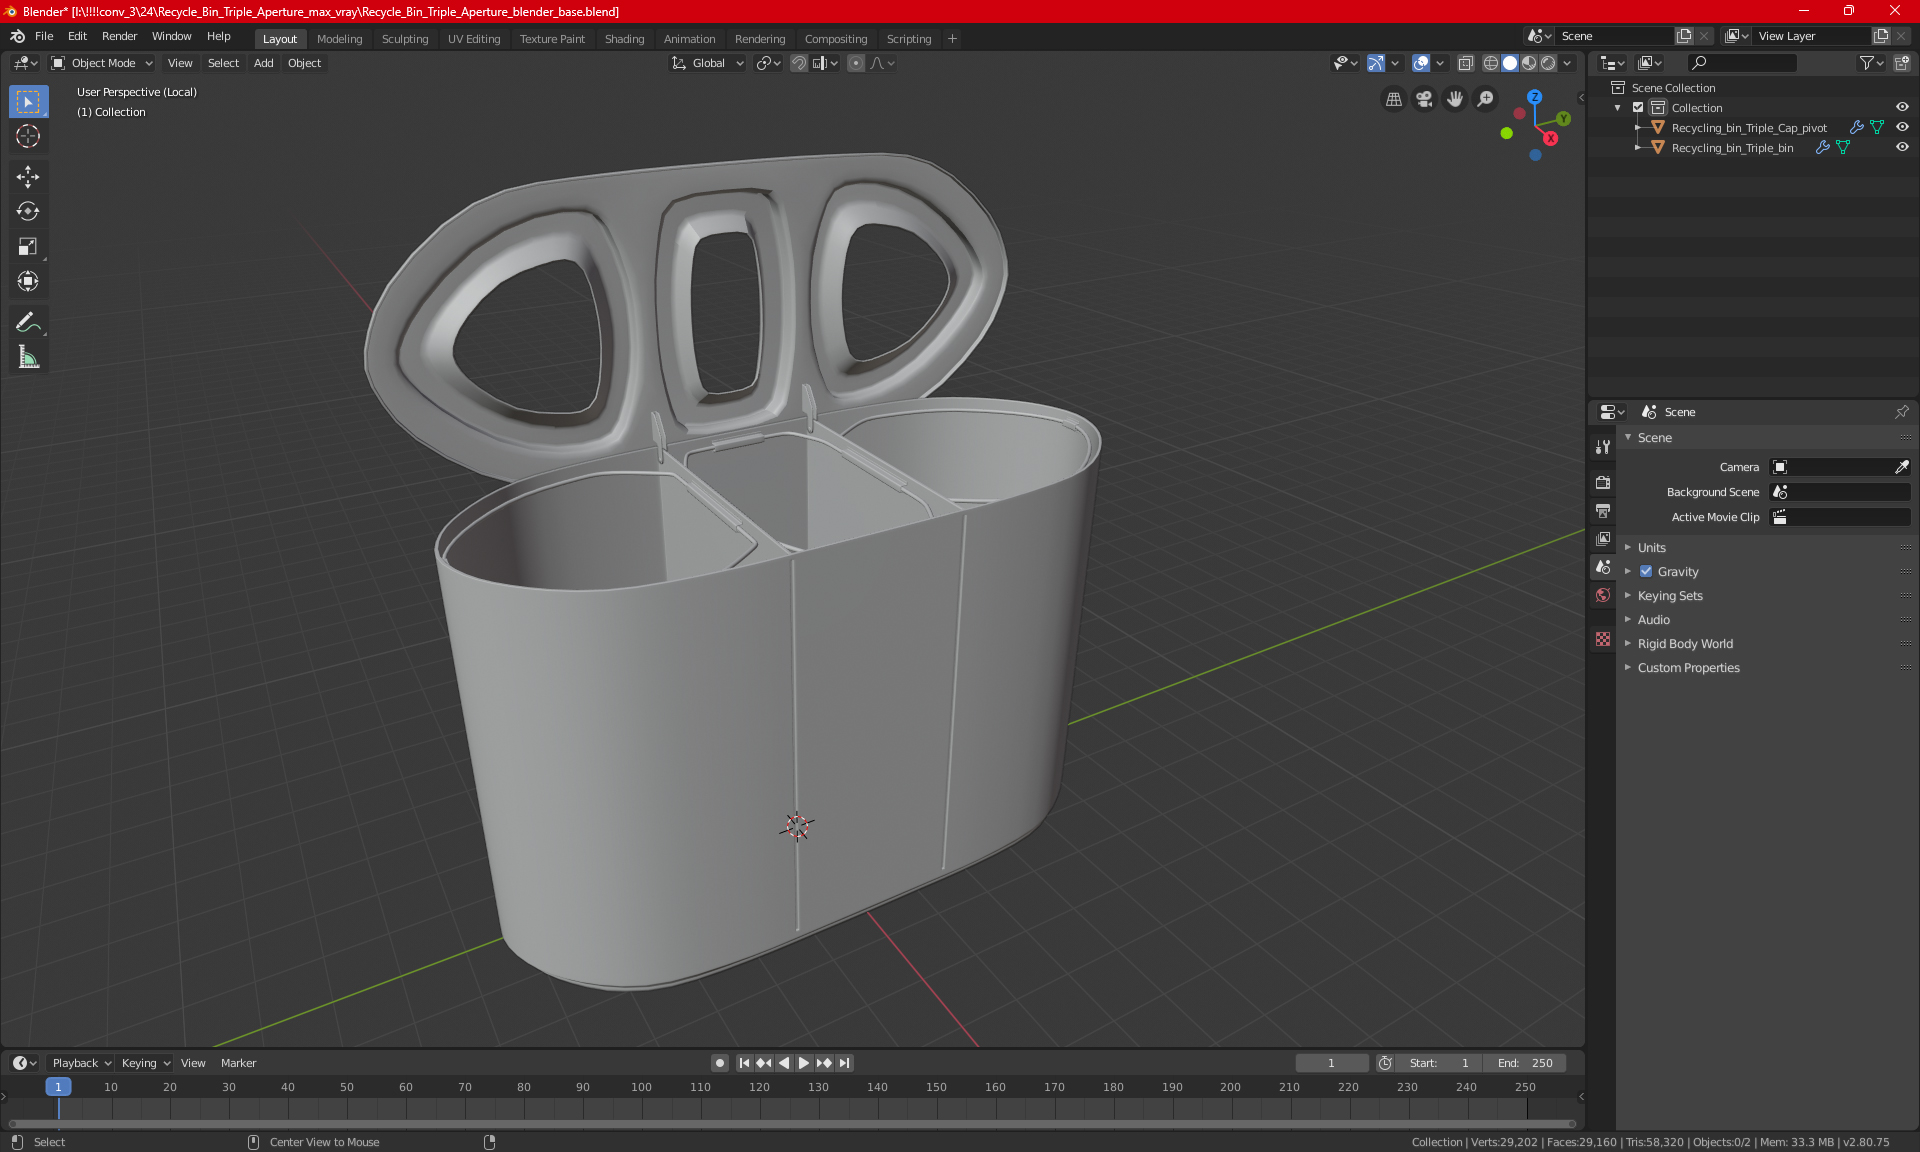
Task: Add a new workspace with plus button
Action: [x=952, y=39]
